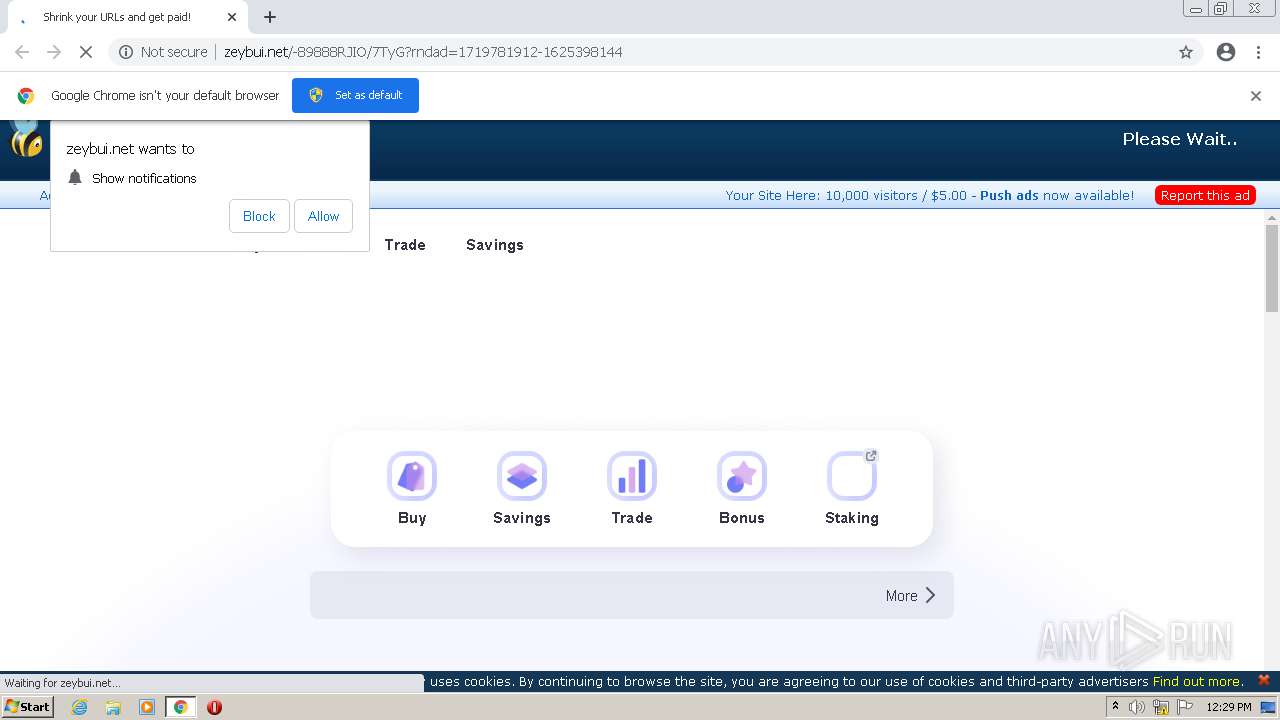Viewport: 1280px width, 720px height.
Task: Select the Trade bar-chart icon
Action: (x=632, y=476)
